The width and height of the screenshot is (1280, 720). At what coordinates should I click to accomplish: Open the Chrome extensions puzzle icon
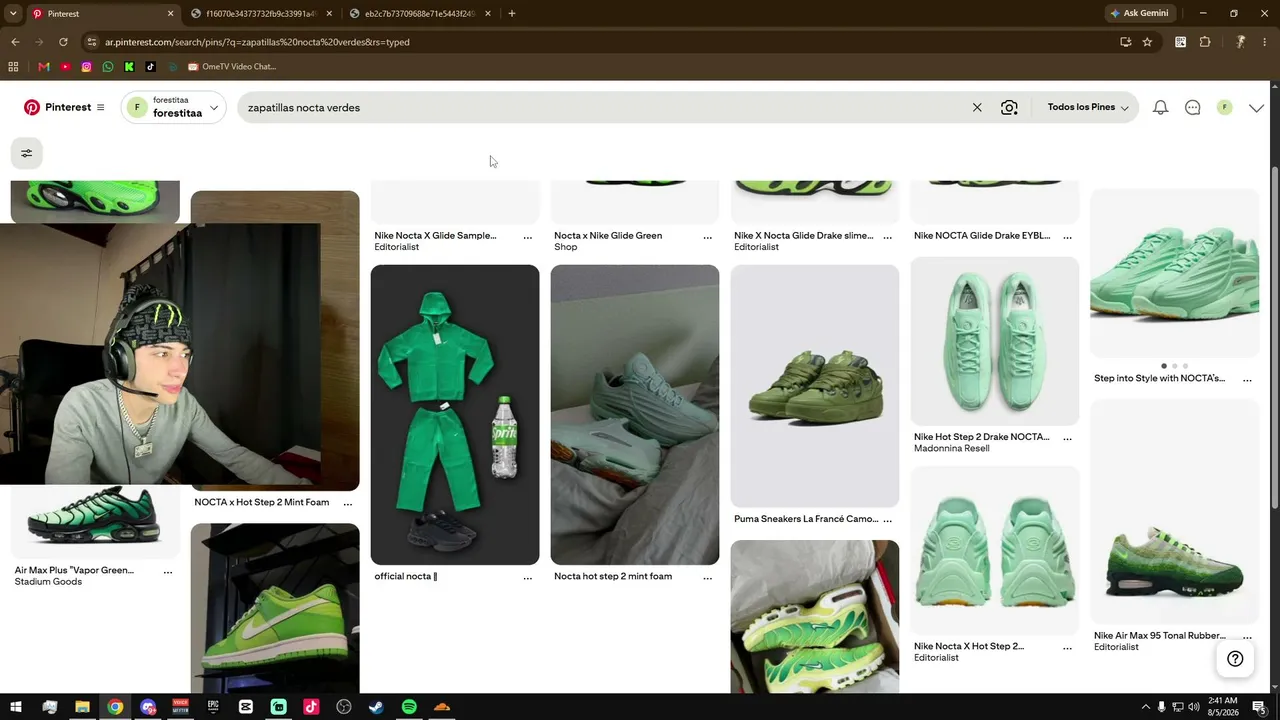pyautogui.click(x=1205, y=42)
